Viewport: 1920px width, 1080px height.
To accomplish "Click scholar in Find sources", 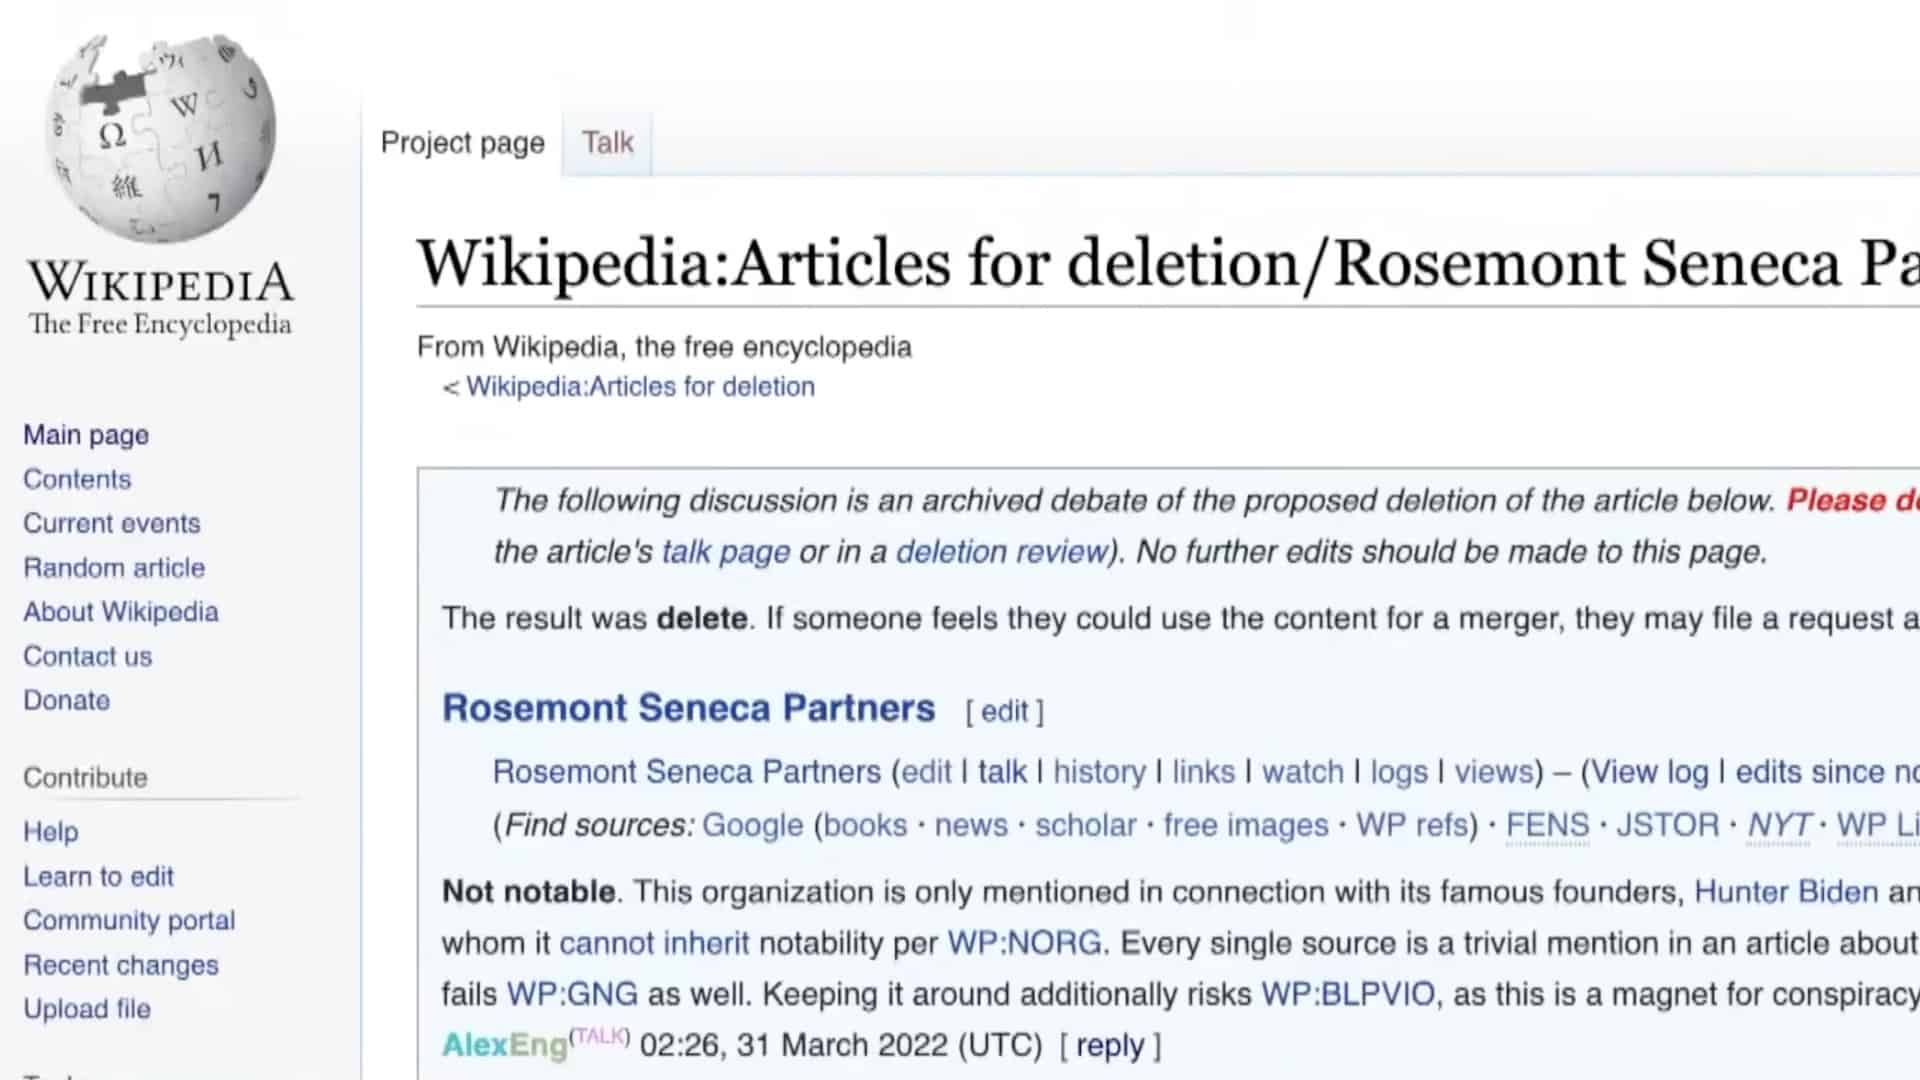I will coord(1085,825).
